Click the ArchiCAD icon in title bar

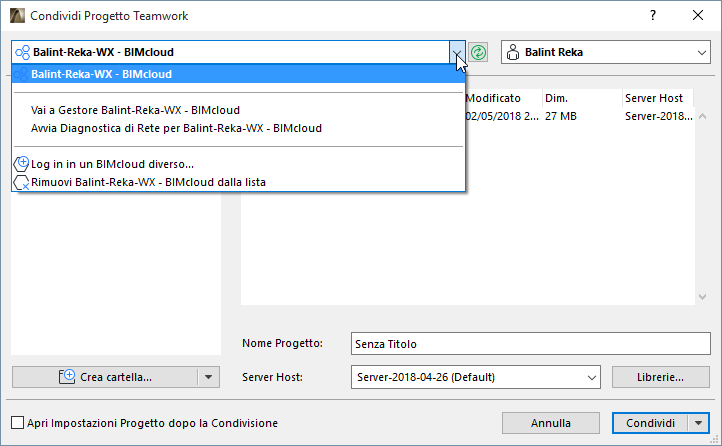(17, 16)
